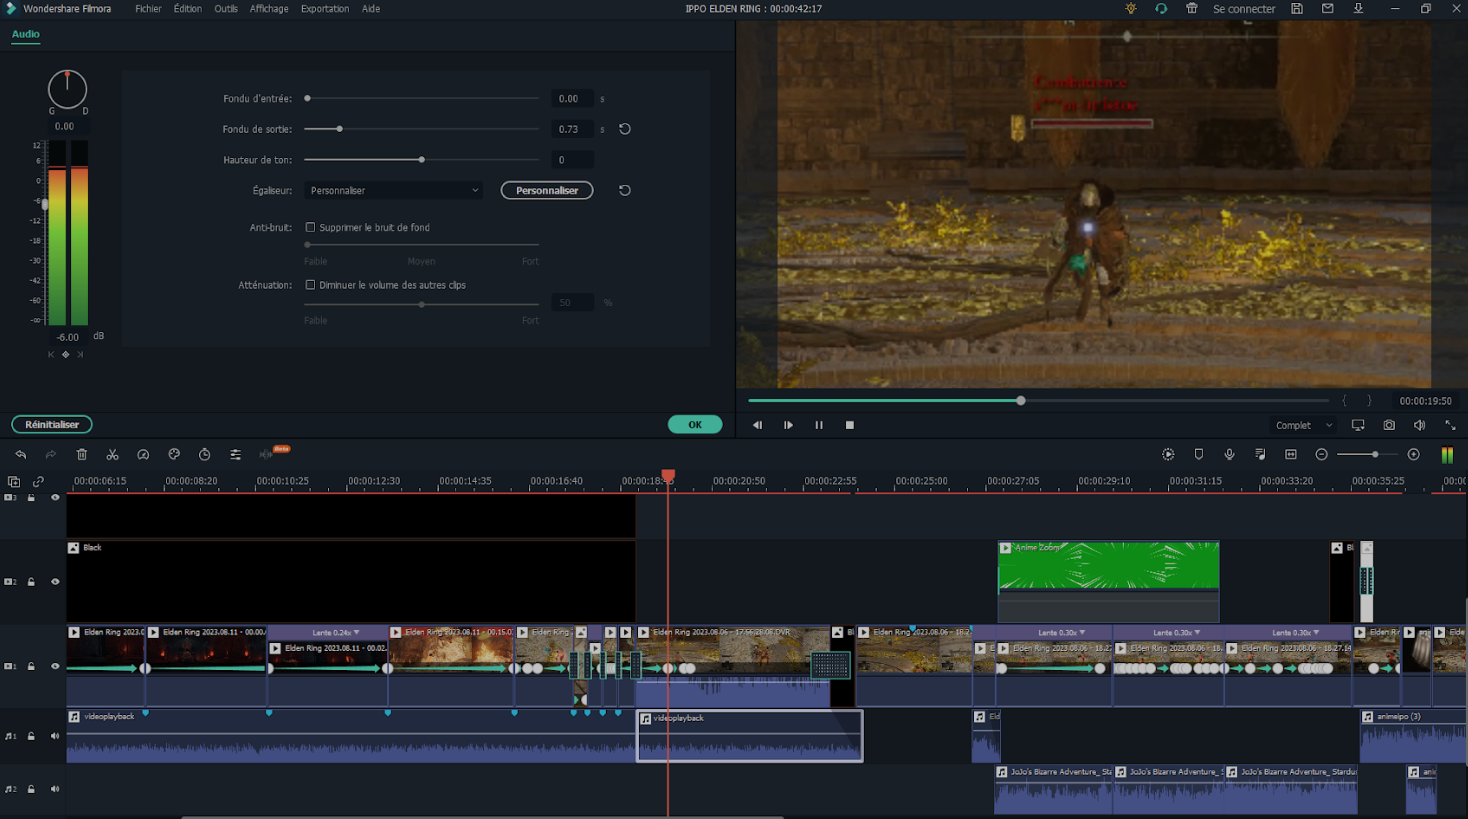
Task: Select the Audio tab
Action: (26, 34)
